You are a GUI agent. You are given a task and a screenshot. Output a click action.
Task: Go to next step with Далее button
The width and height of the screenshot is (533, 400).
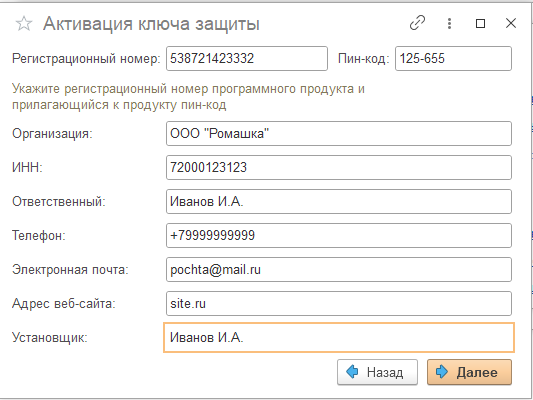[469, 372]
